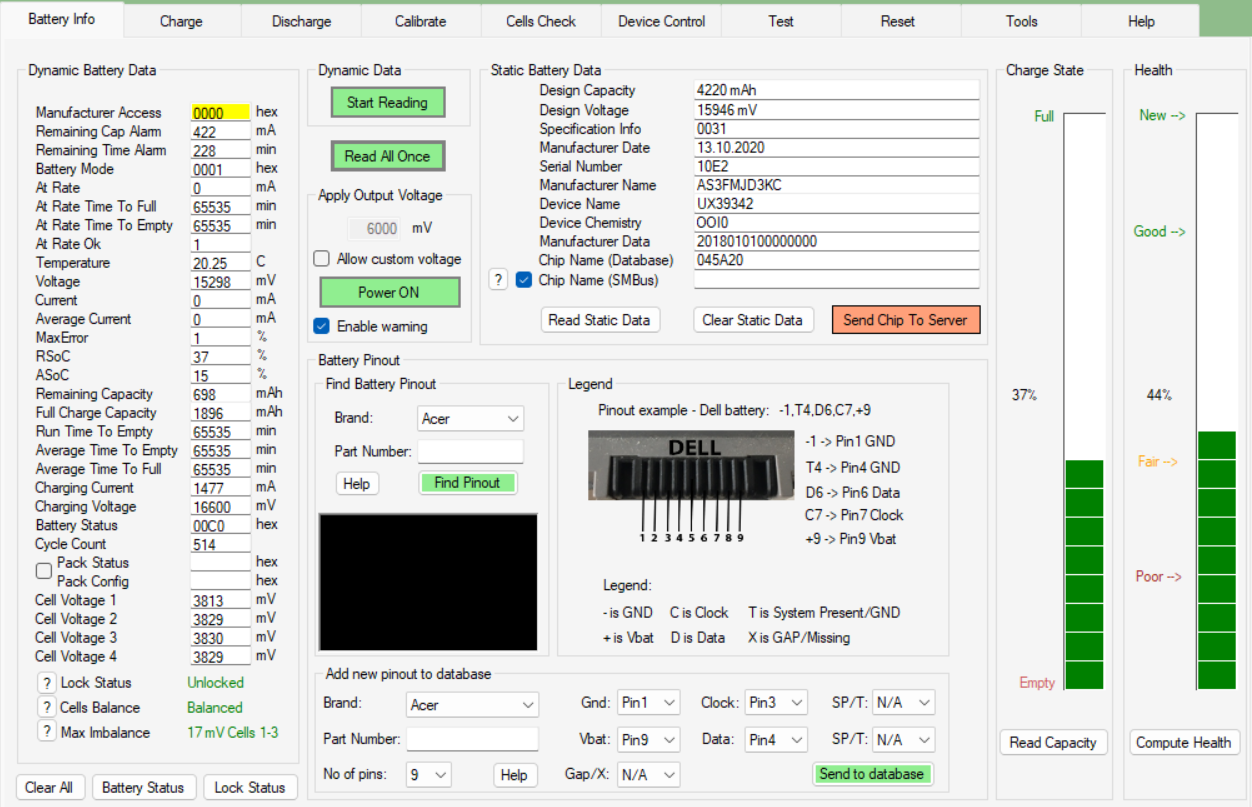This screenshot has height=807, width=1252.
Task: Expand the Vbat pin dropdown
Action: 648,740
